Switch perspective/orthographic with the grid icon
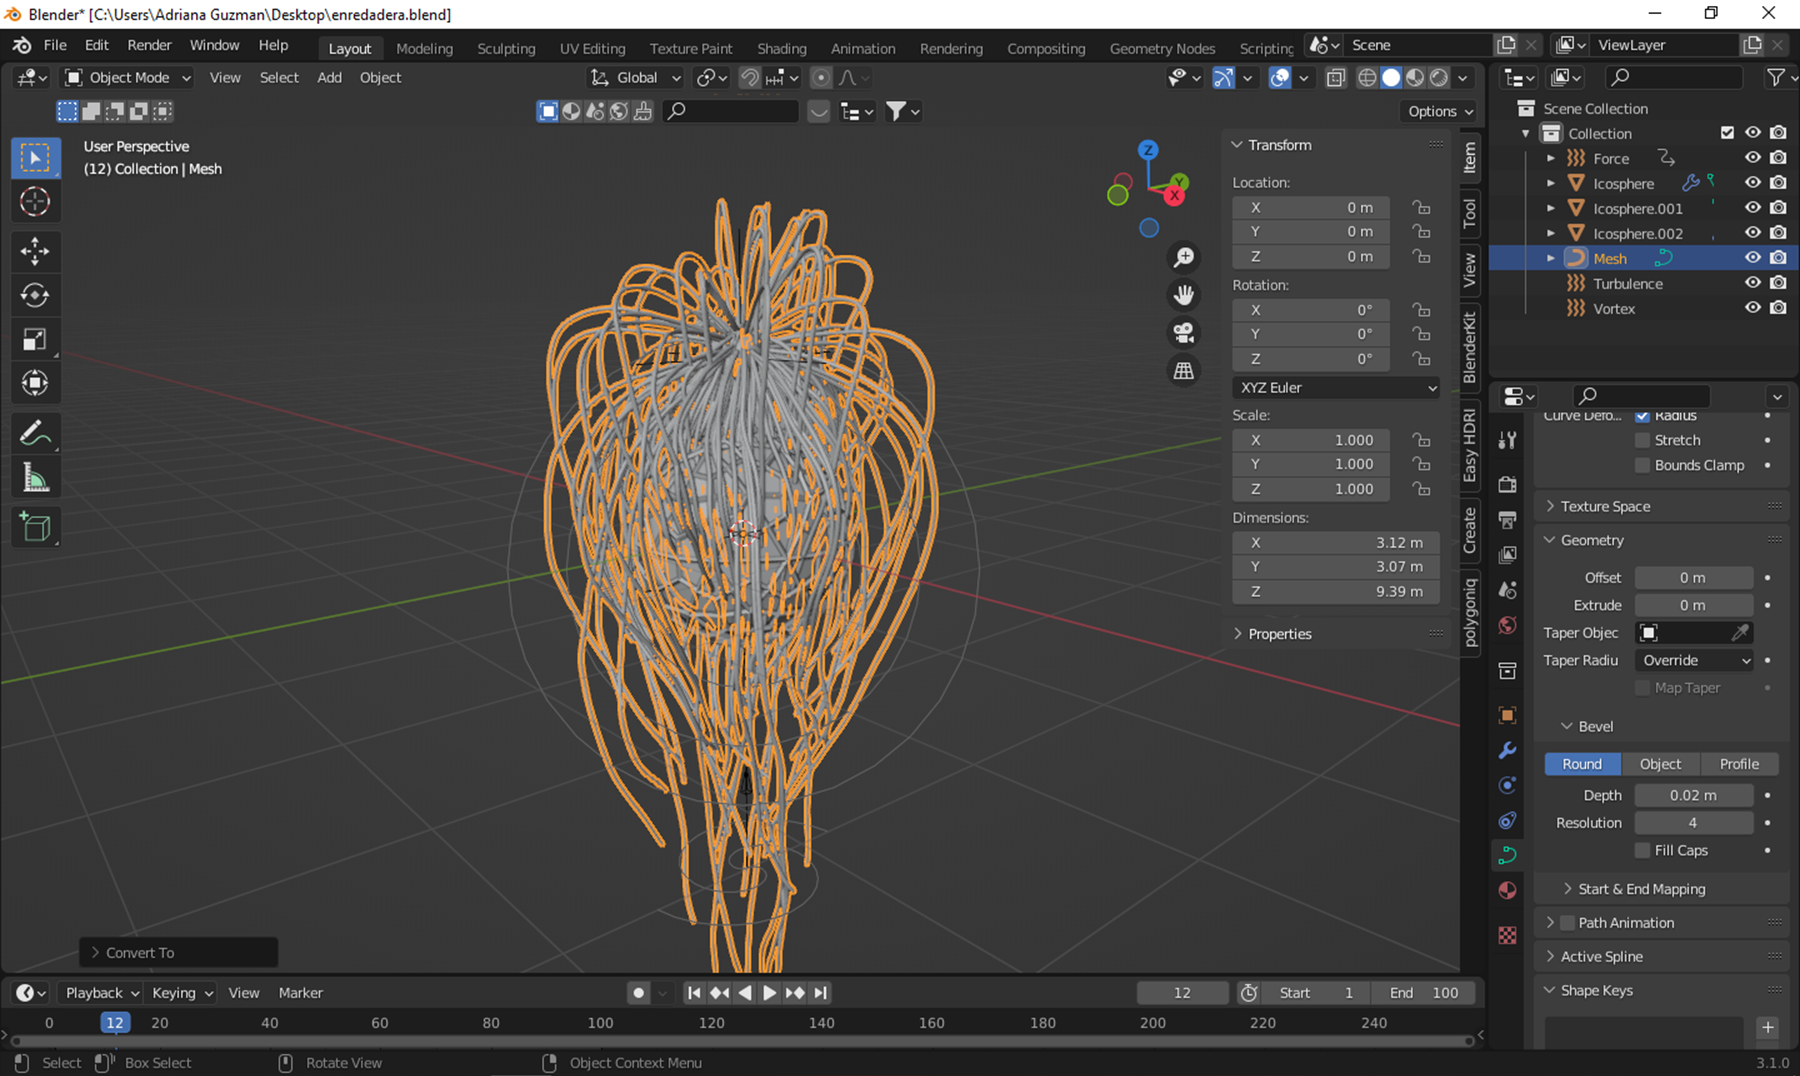 pyautogui.click(x=1183, y=371)
